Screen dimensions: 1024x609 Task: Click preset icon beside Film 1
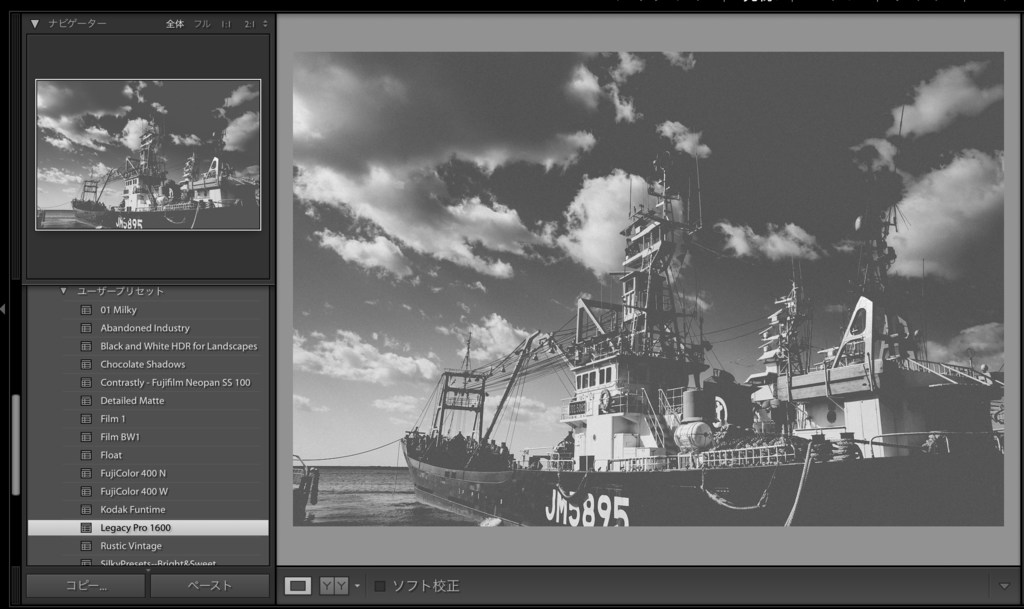point(86,419)
